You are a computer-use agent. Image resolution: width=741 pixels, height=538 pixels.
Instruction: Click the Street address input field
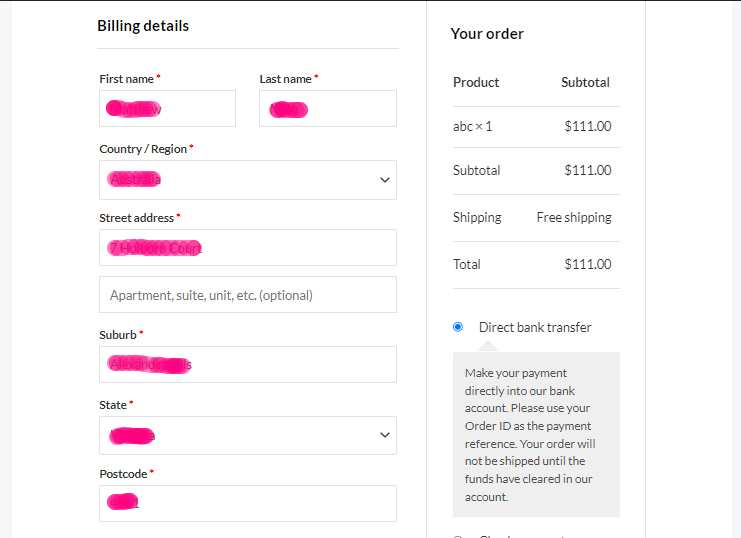coord(247,248)
